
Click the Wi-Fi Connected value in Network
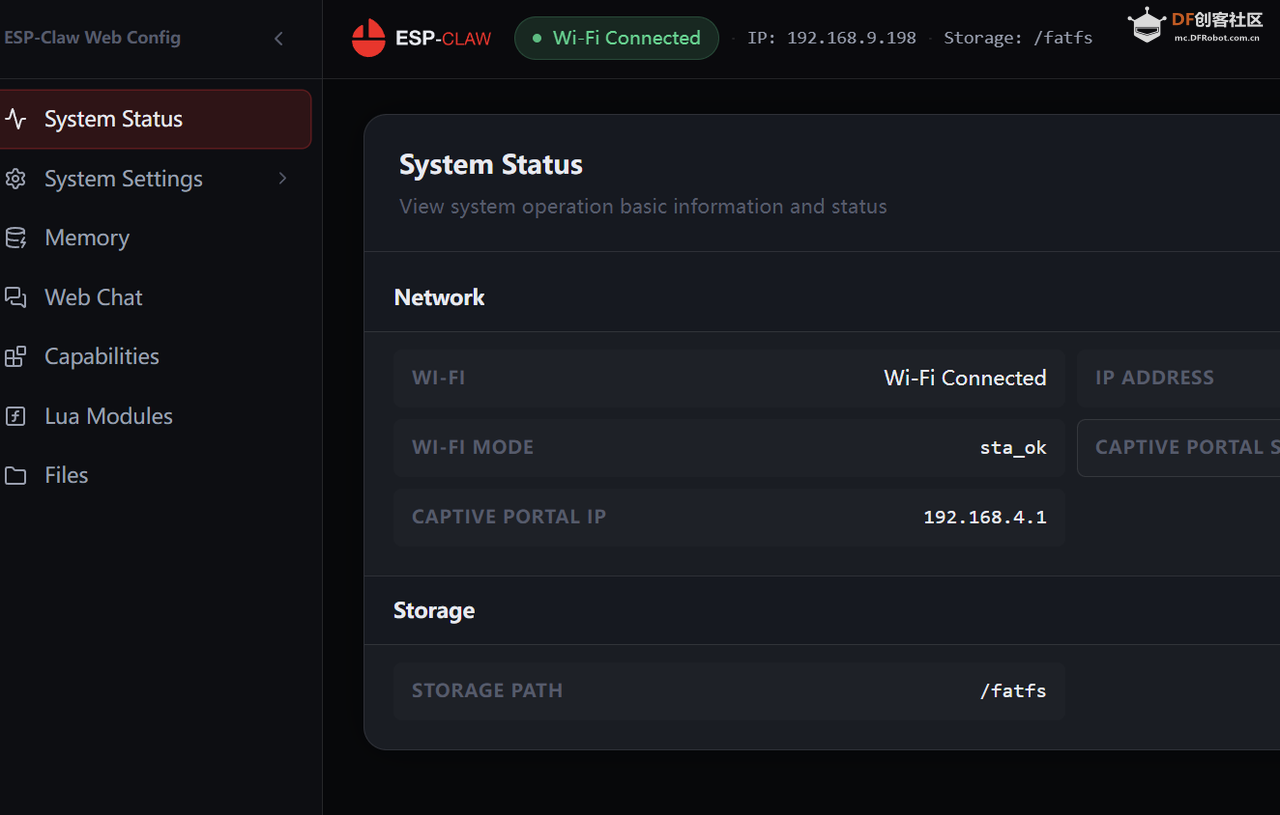coord(965,378)
